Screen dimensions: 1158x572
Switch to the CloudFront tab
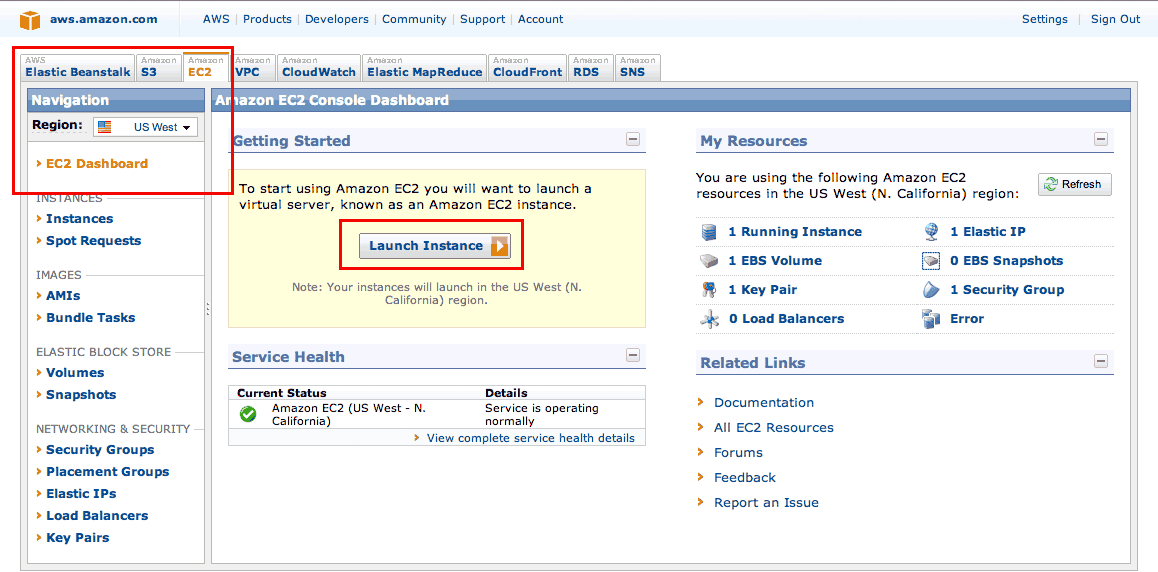coord(528,67)
